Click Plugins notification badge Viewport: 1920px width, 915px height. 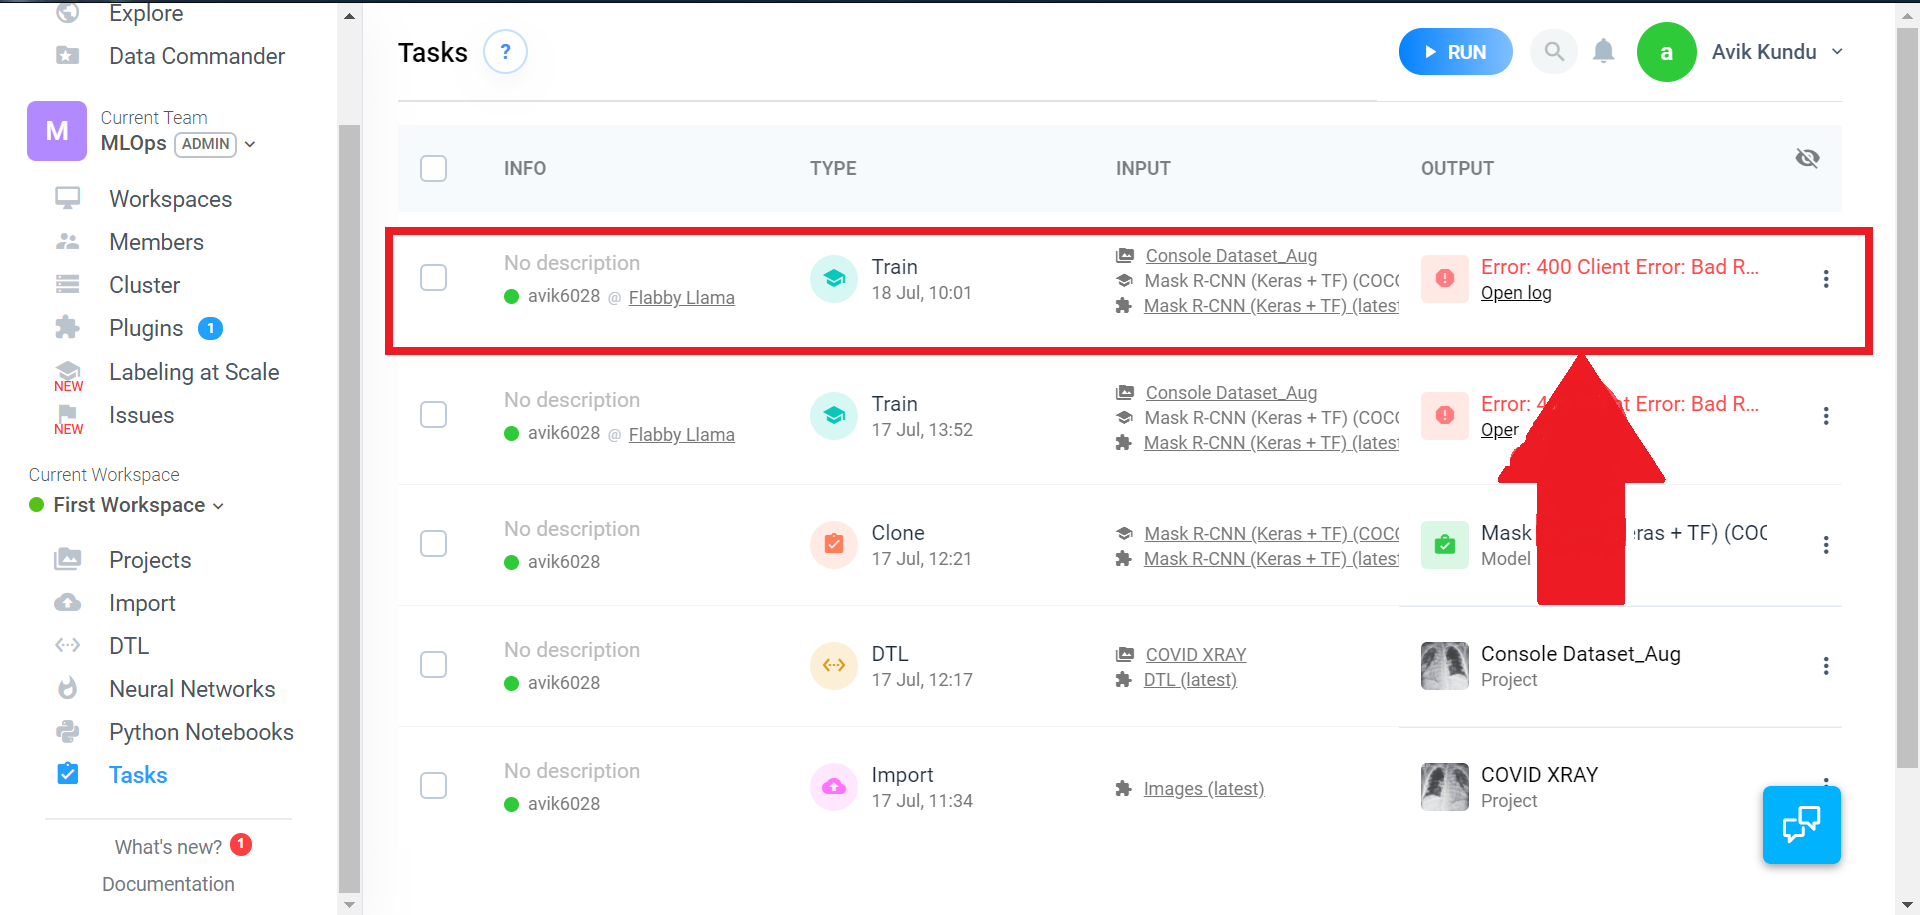point(210,328)
